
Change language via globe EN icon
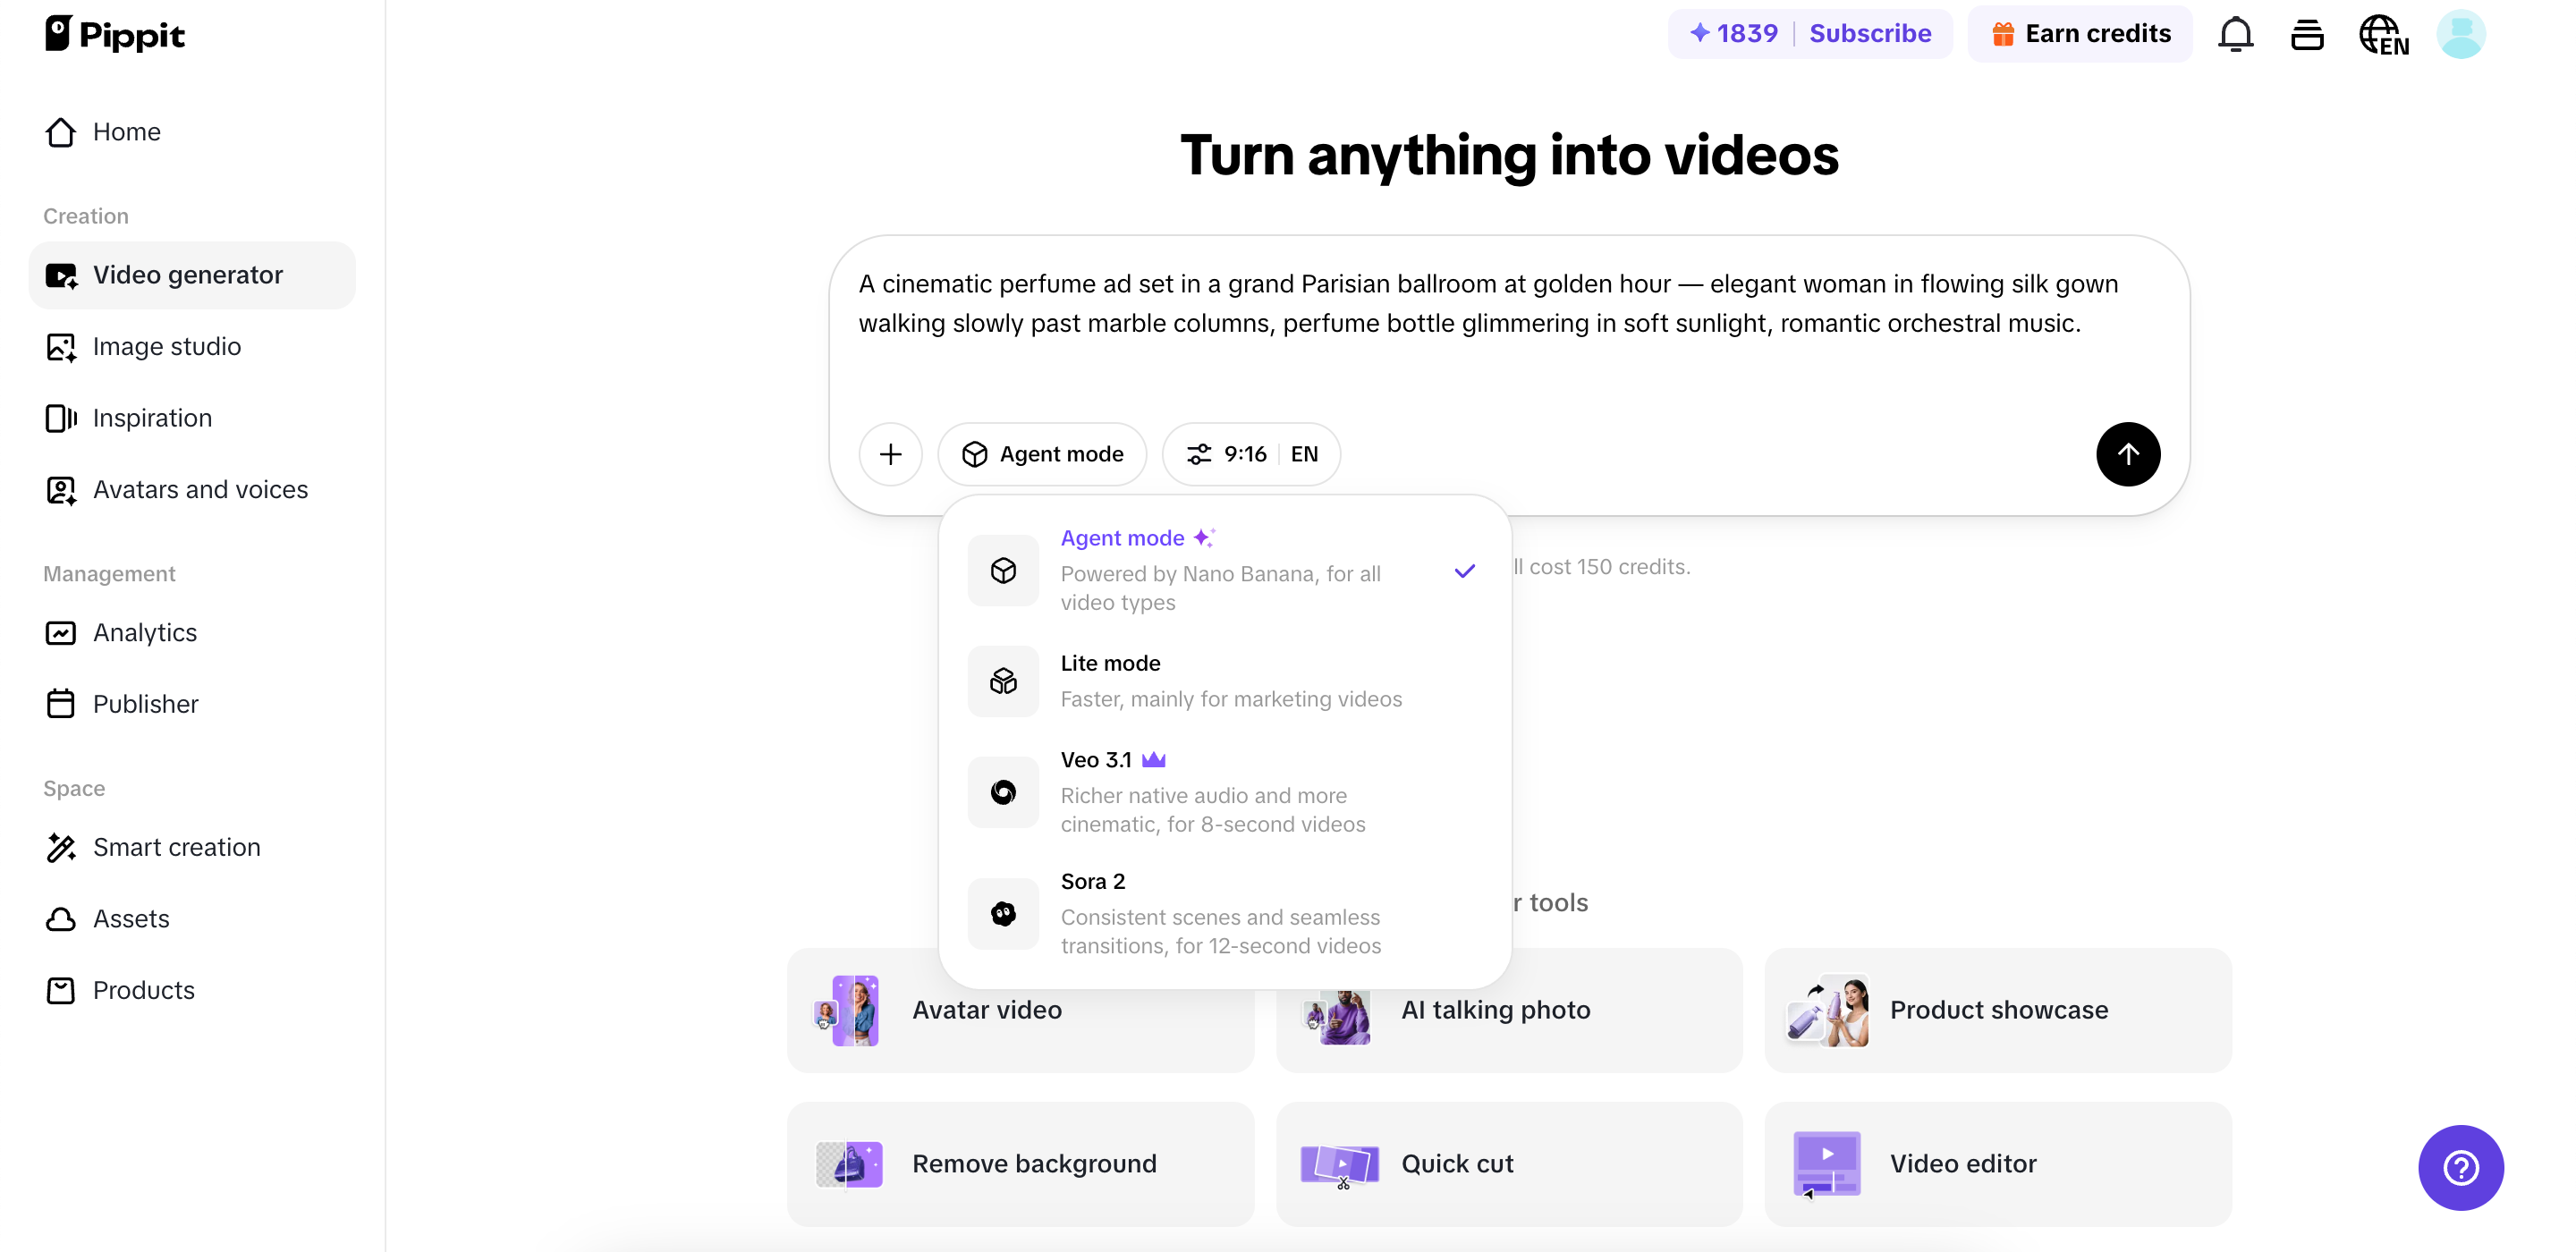(x=2383, y=35)
